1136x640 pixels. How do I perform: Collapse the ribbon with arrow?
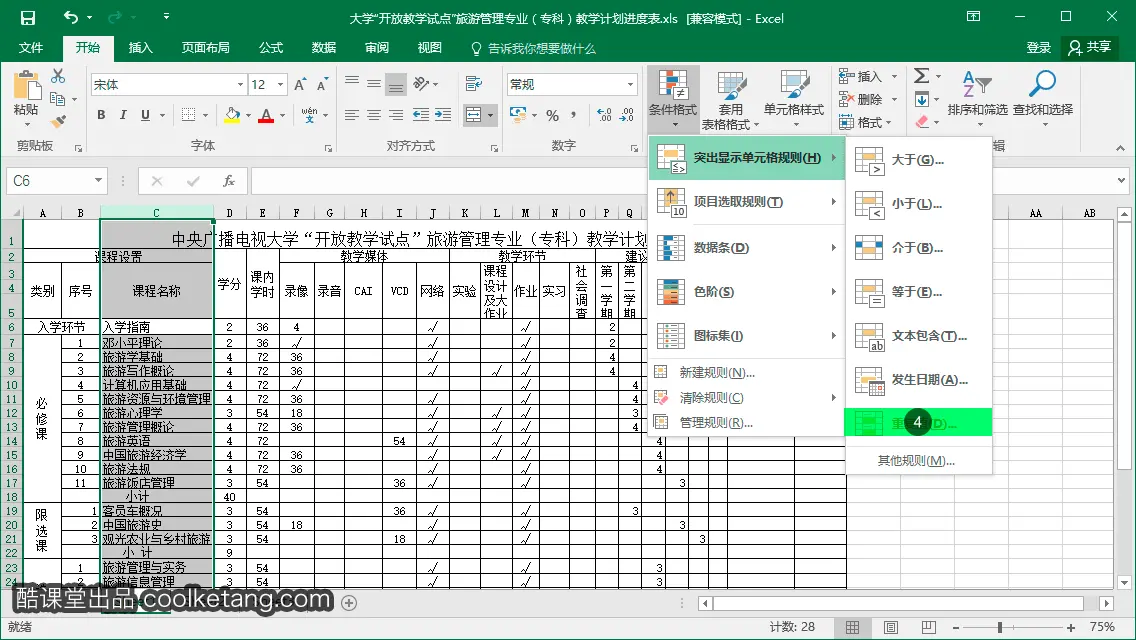point(1120,148)
